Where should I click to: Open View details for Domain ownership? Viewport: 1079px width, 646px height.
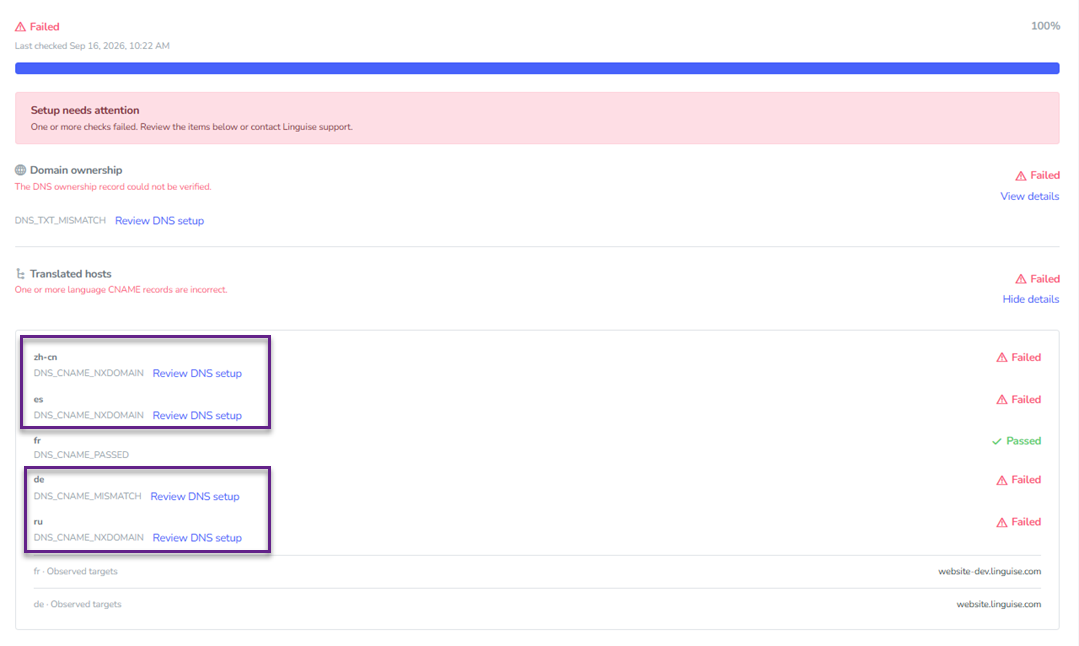pos(1029,196)
